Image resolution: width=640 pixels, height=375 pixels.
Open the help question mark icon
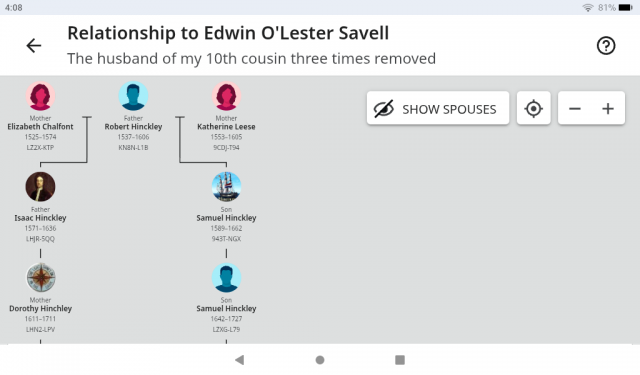606,45
